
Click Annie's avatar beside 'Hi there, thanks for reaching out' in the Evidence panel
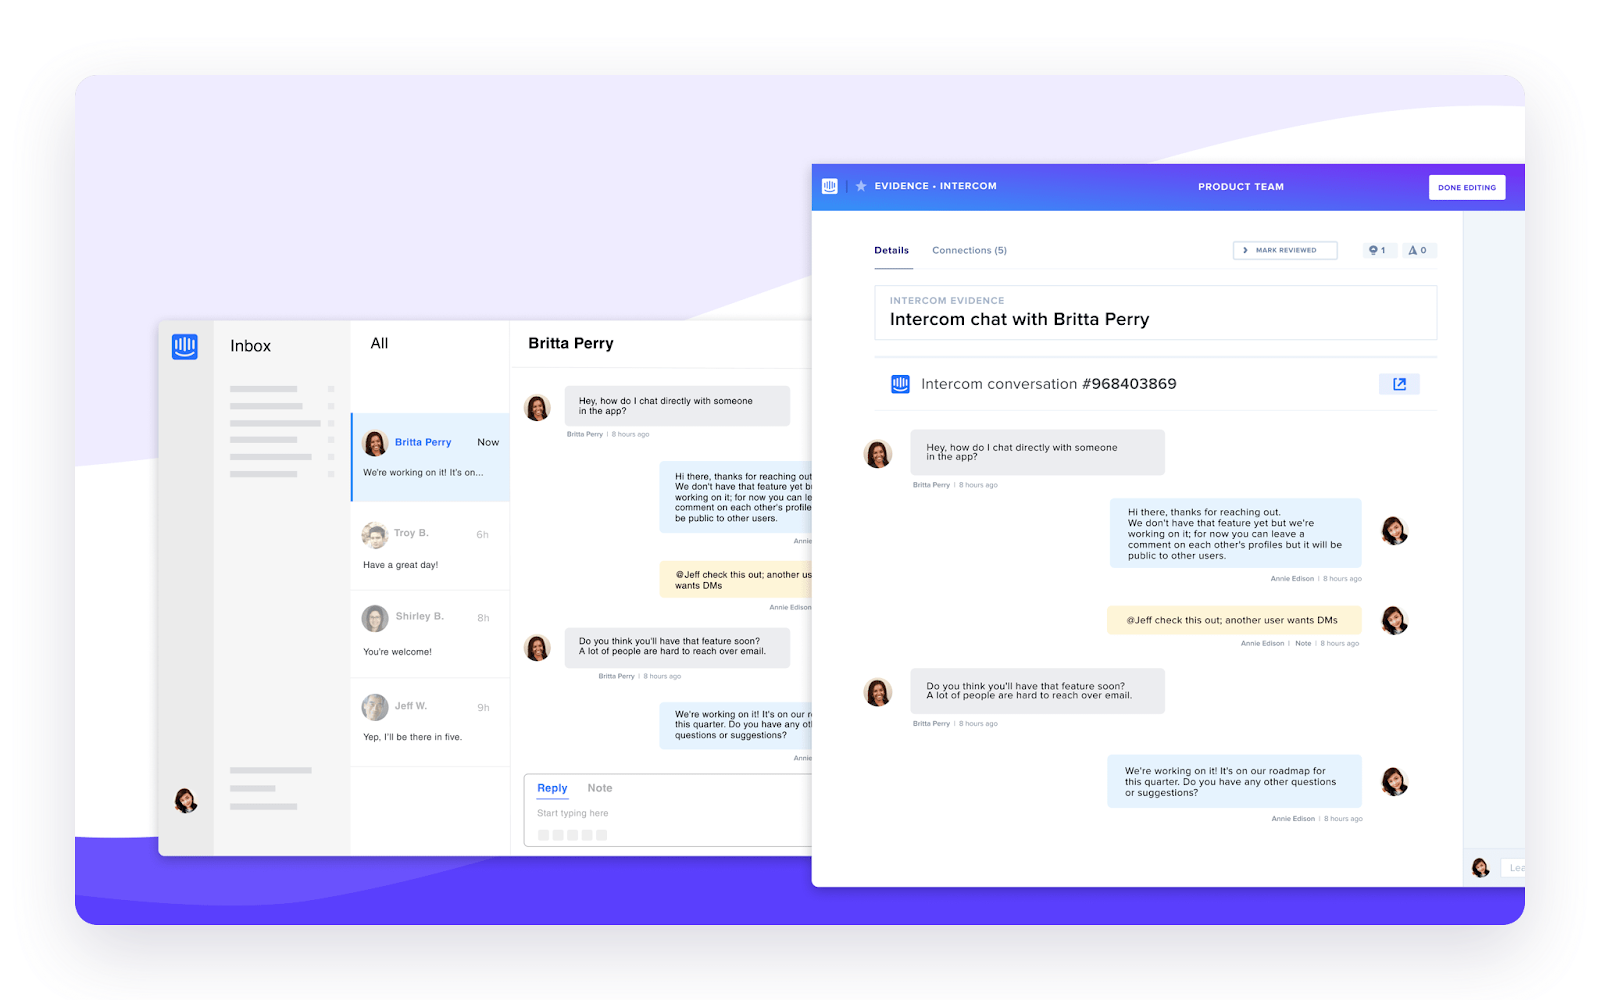[1394, 531]
